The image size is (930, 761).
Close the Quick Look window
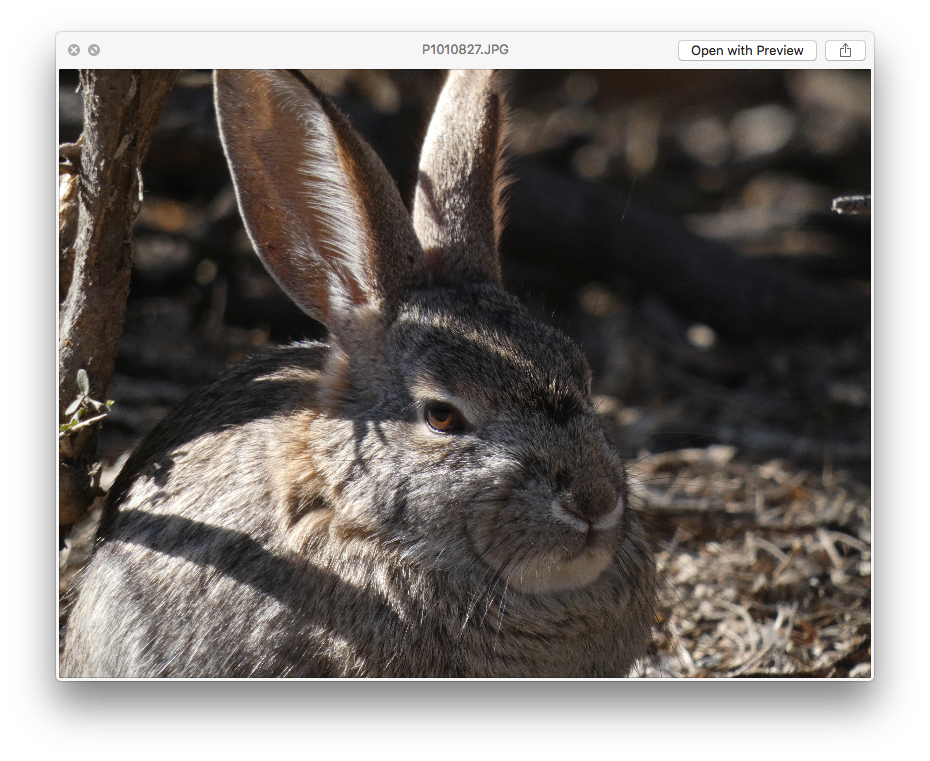click(x=74, y=50)
